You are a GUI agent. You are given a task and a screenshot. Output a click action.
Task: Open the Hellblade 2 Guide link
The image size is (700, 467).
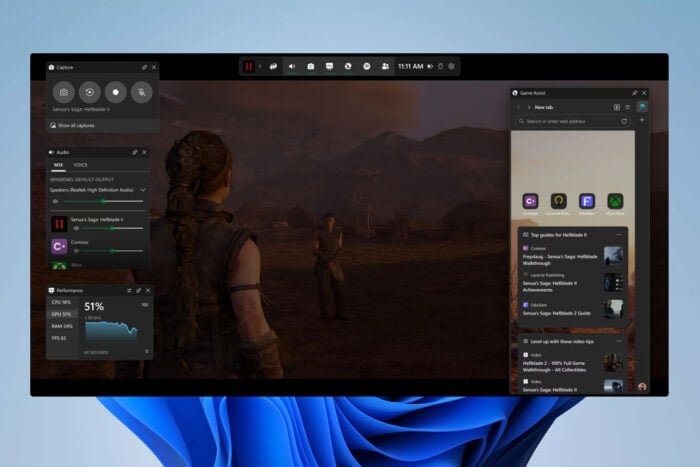click(556, 313)
